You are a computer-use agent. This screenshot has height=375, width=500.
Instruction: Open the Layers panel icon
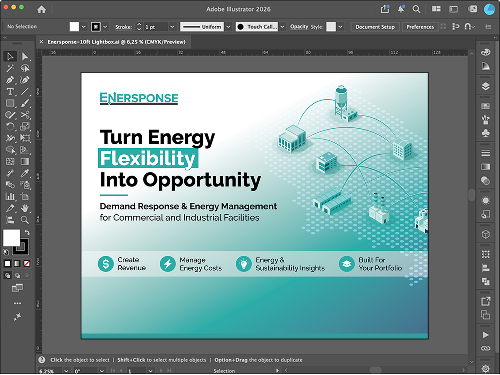tap(486, 86)
